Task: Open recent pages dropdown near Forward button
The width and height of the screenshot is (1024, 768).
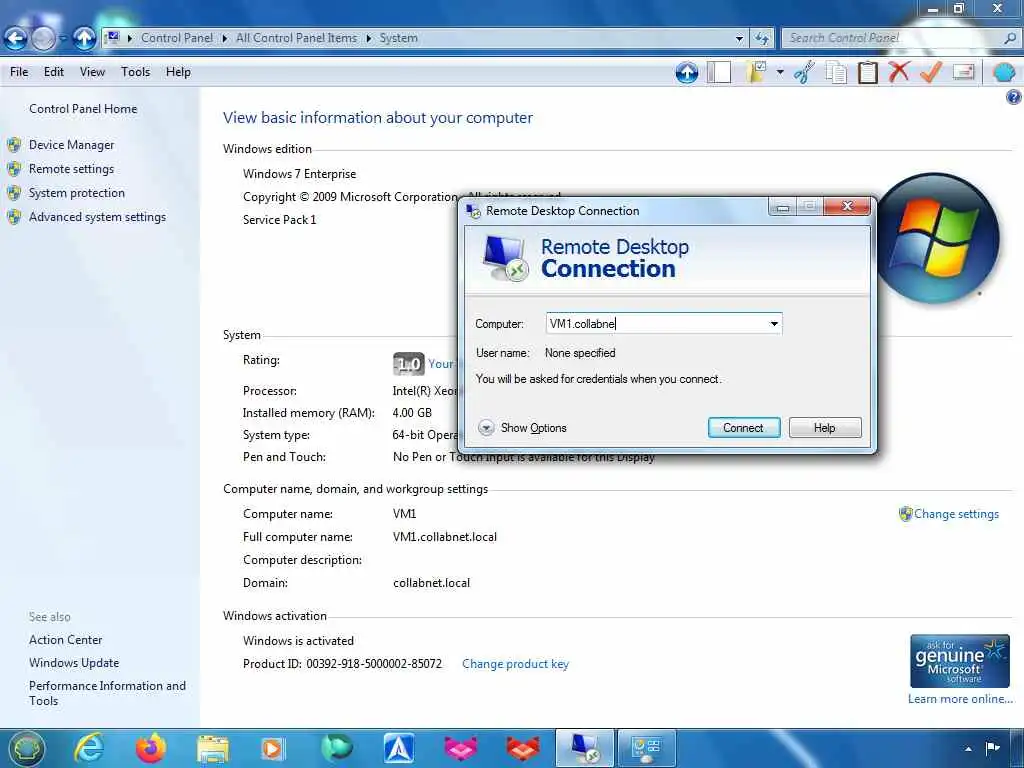Action: (x=63, y=39)
